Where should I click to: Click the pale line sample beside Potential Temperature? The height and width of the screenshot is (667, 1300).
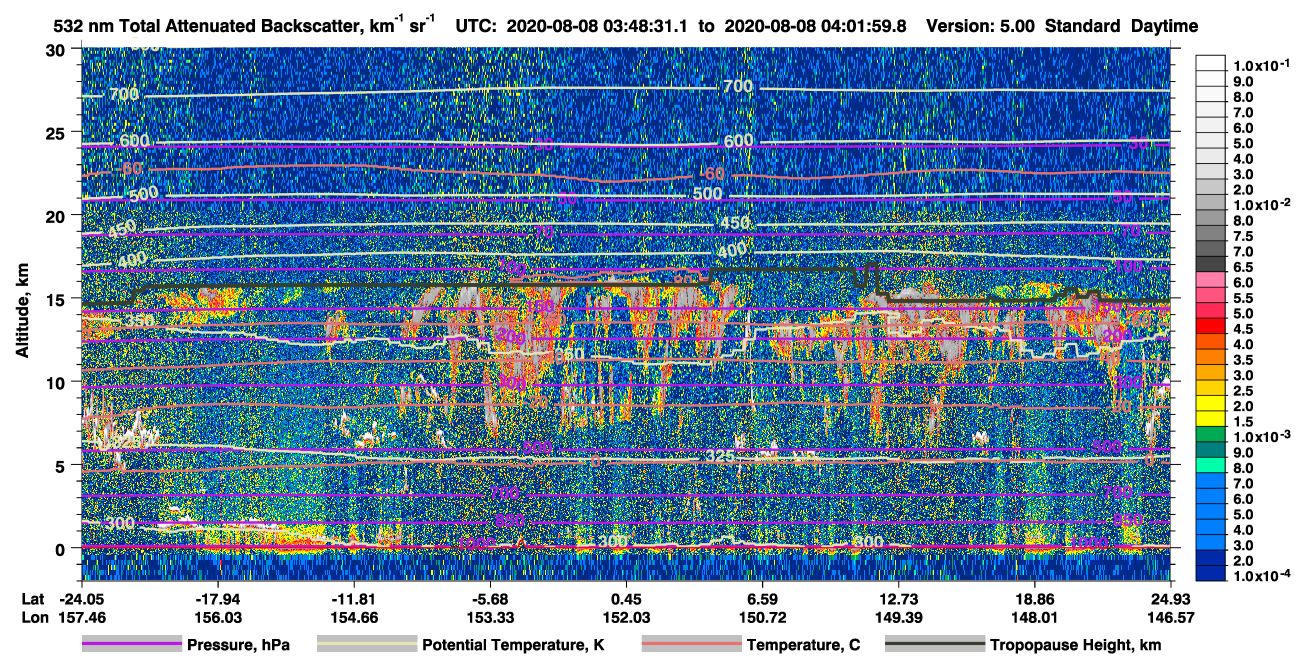pos(366,645)
